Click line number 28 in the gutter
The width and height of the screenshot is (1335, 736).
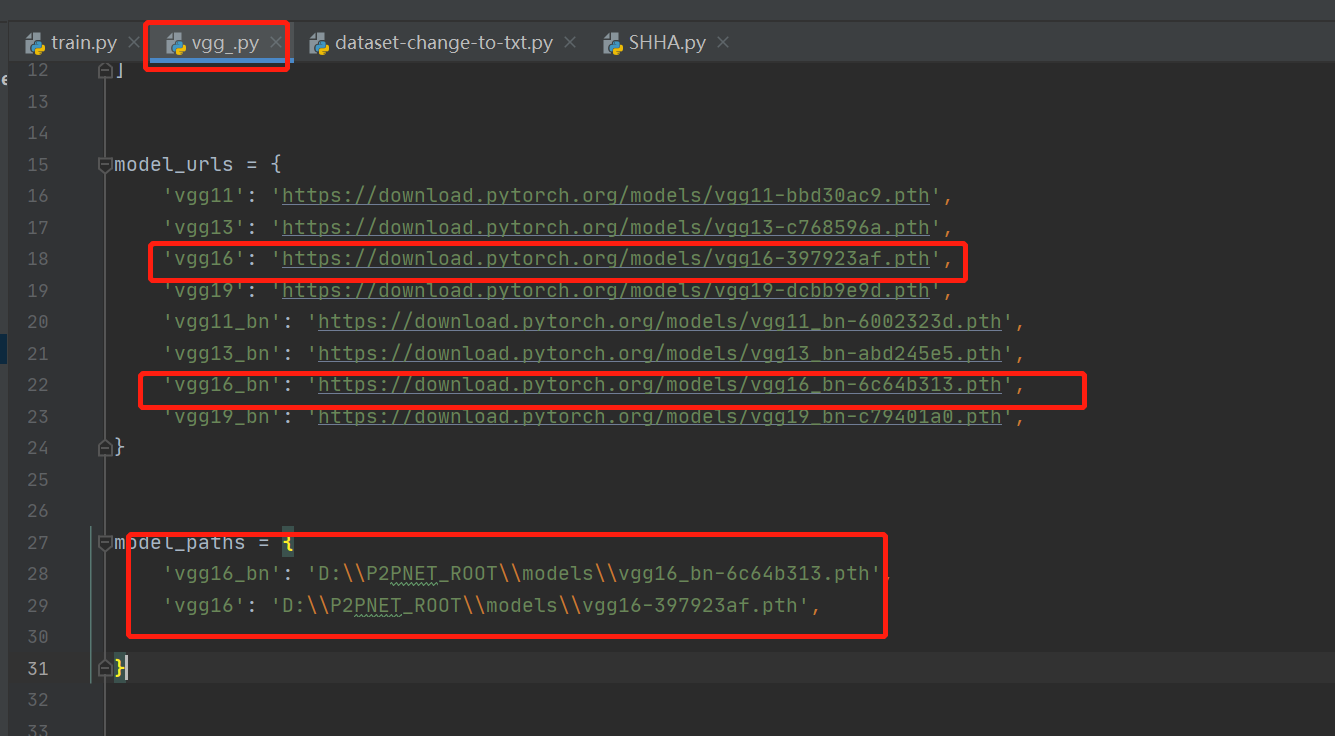coord(37,574)
